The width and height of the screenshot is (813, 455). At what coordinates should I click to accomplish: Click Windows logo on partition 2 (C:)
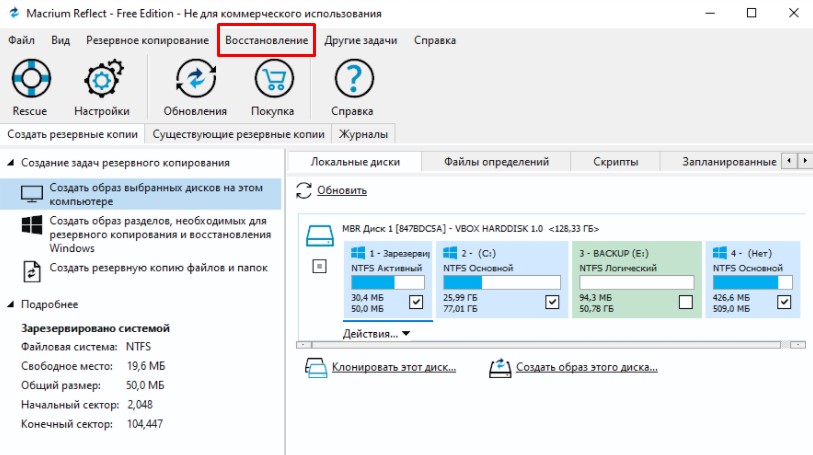(x=450, y=253)
